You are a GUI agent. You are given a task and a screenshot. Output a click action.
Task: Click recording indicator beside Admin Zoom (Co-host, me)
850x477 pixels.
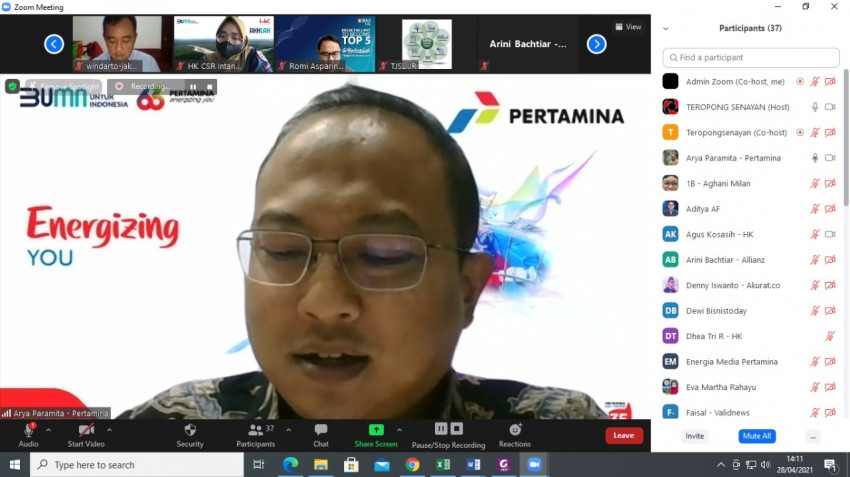click(800, 81)
